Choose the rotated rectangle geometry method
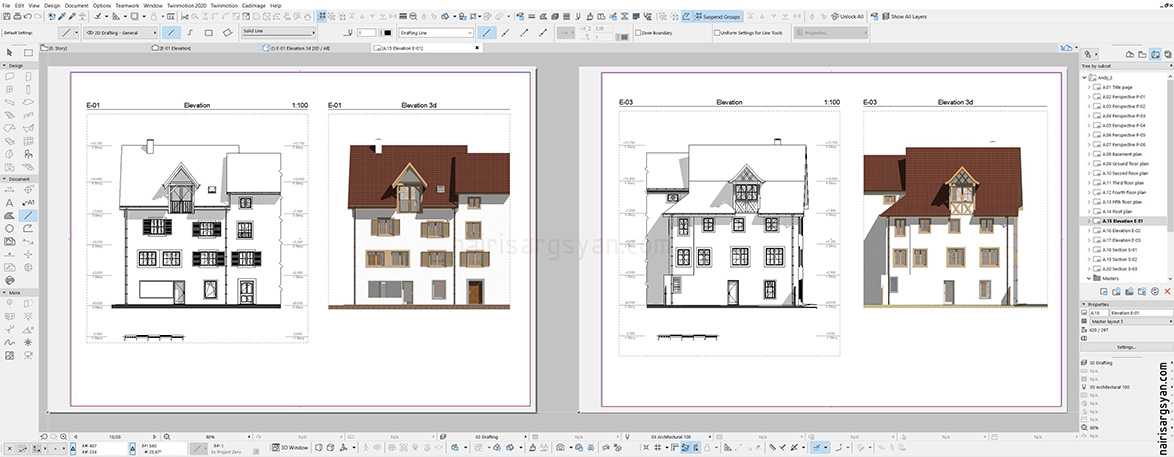This screenshot has height=457, width=1174. coord(227,32)
